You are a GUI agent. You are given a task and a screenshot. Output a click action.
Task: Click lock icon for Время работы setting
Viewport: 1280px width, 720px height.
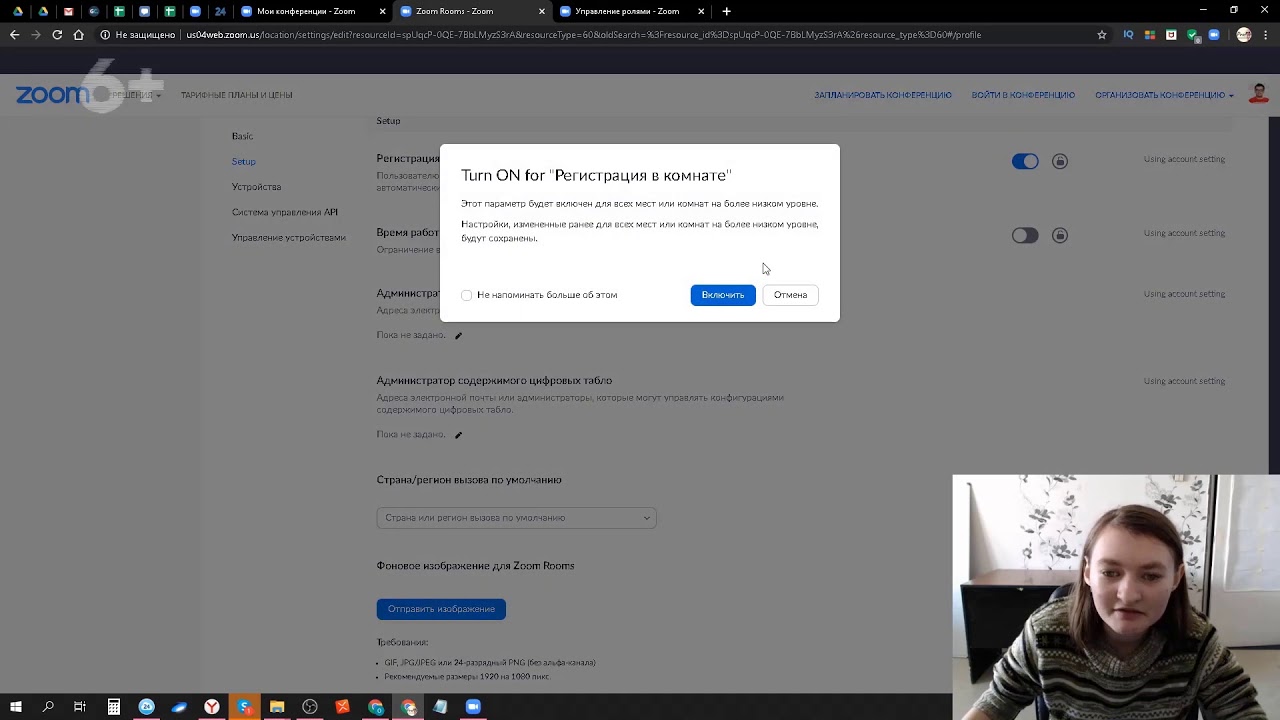1060,235
